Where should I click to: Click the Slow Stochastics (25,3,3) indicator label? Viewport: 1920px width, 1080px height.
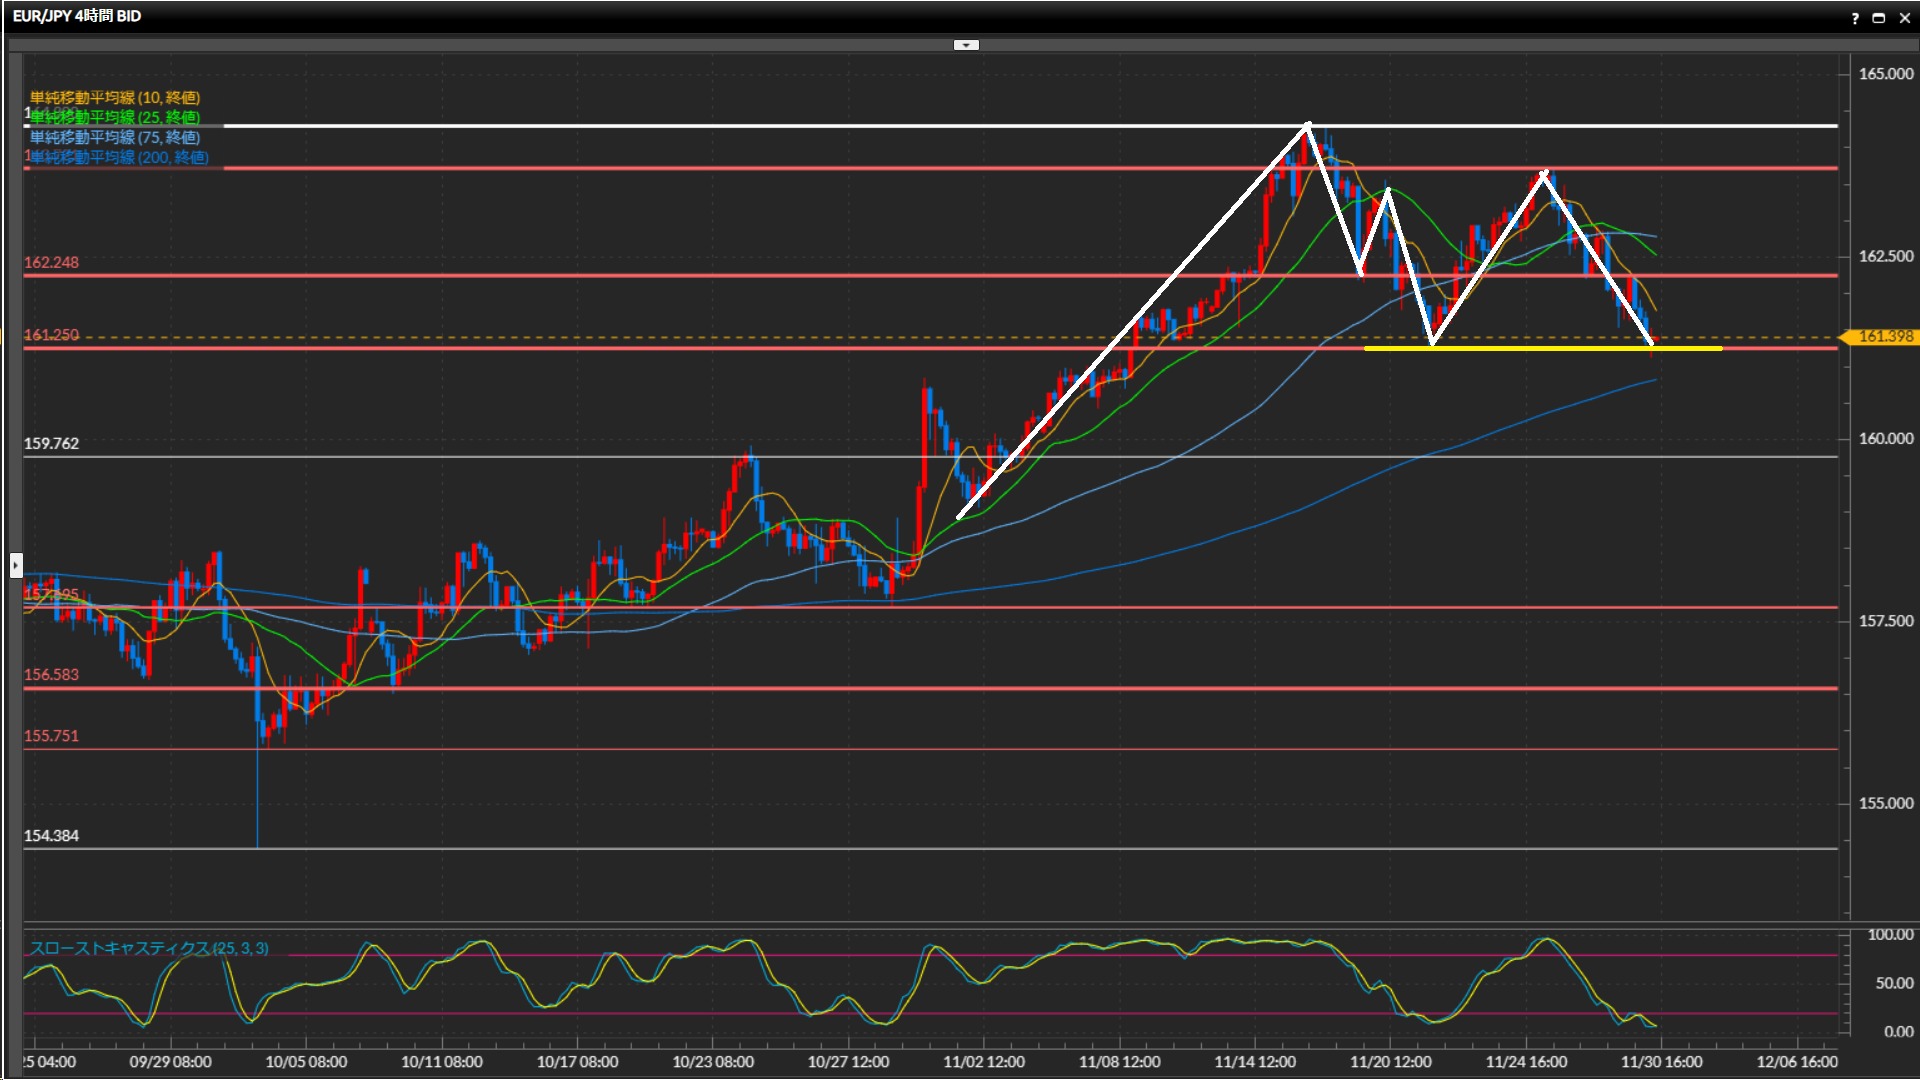[x=148, y=948]
